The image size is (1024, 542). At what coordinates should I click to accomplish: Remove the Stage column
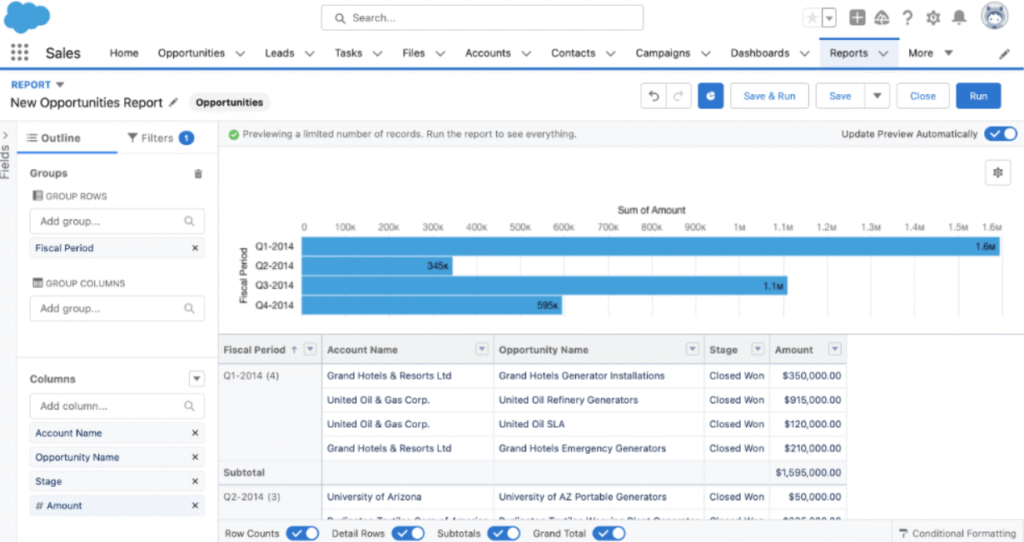(x=195, y=481)
